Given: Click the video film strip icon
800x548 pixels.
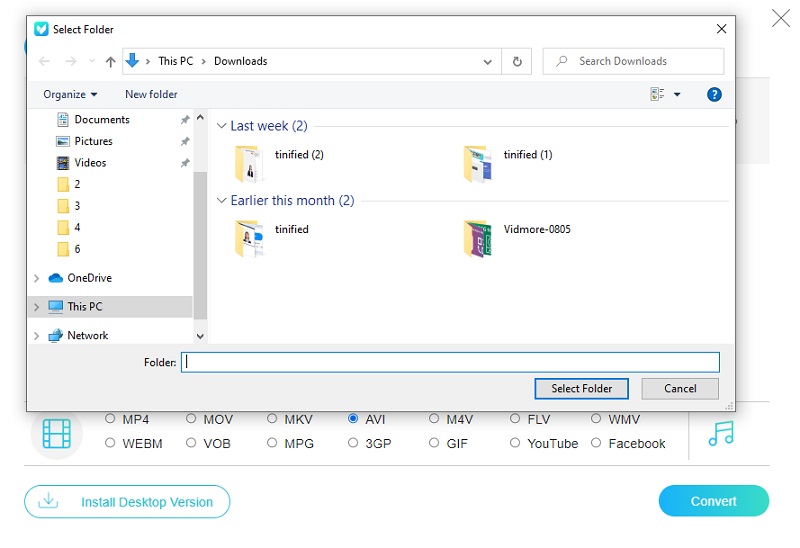Looking at the screenshot, I should click(57, 433).
